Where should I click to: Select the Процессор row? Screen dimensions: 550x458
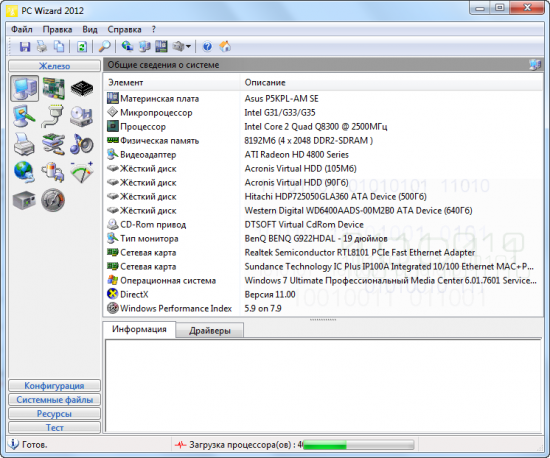coord(323,127)
